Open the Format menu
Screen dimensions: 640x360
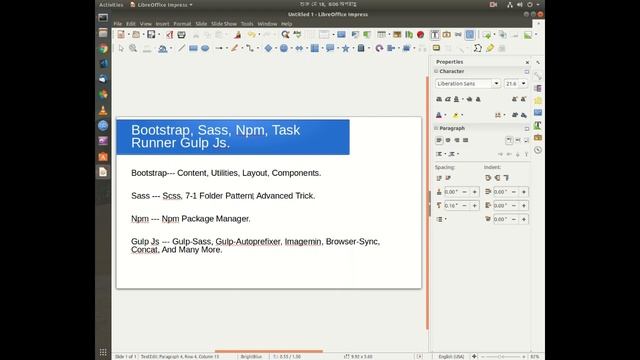182,24
